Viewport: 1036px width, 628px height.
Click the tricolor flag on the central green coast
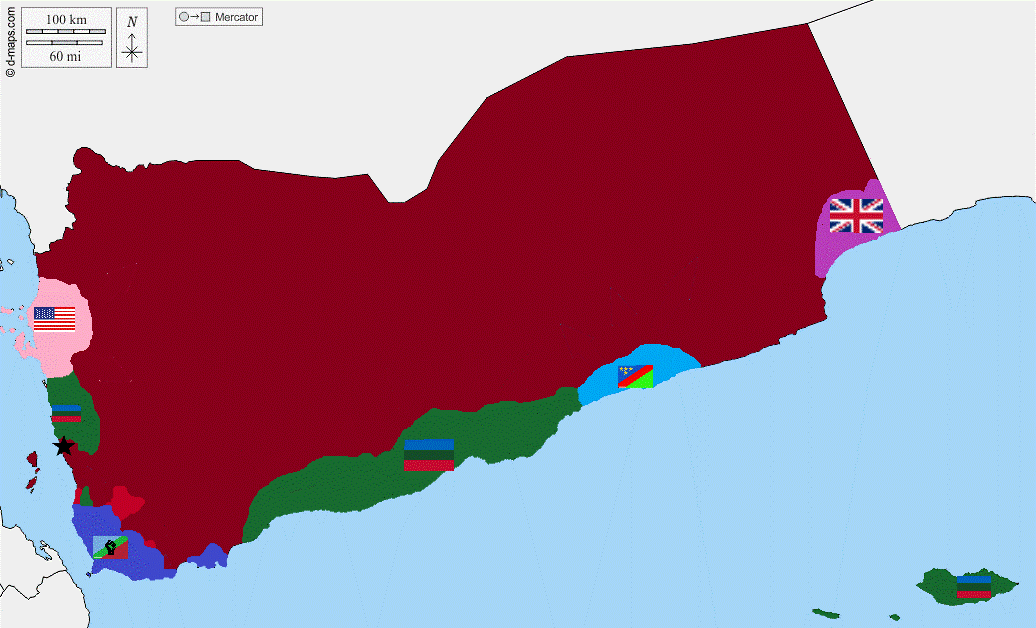[429, 455]
